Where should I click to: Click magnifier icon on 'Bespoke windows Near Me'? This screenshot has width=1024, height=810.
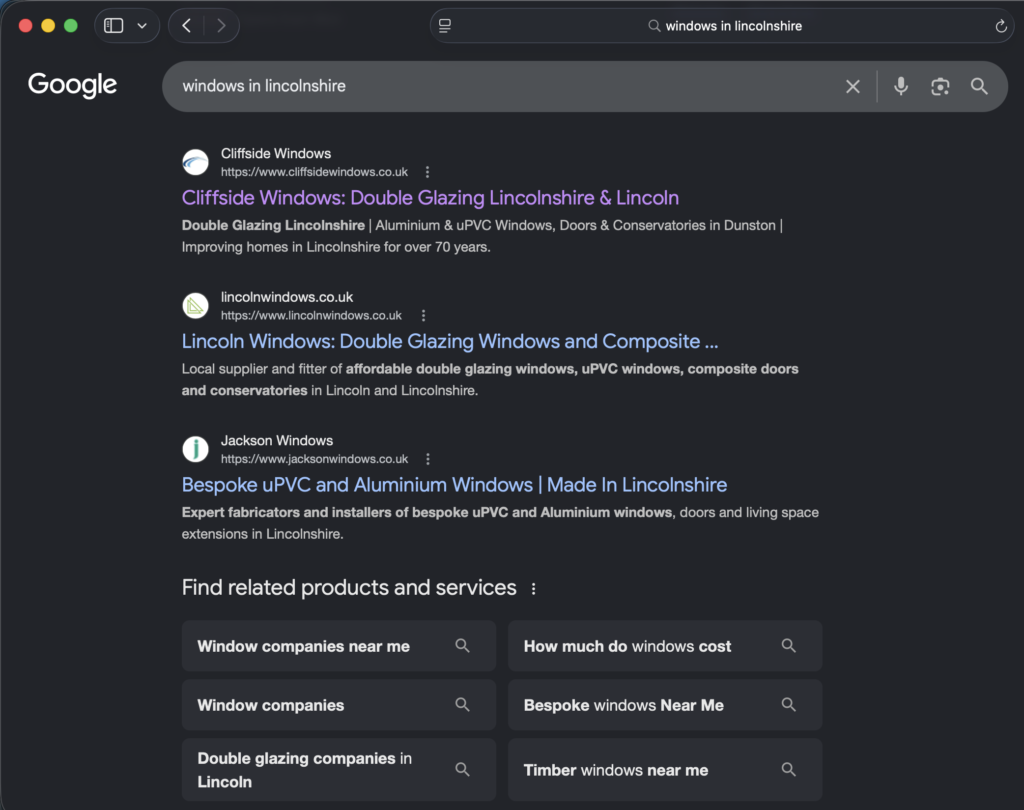point(788,704)
